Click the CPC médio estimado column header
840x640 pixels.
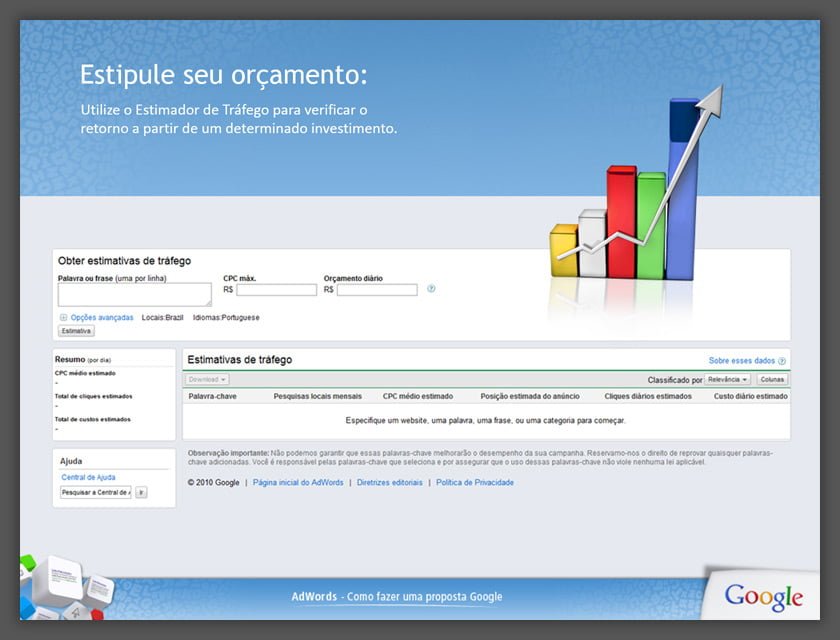[x=418, y=396]
